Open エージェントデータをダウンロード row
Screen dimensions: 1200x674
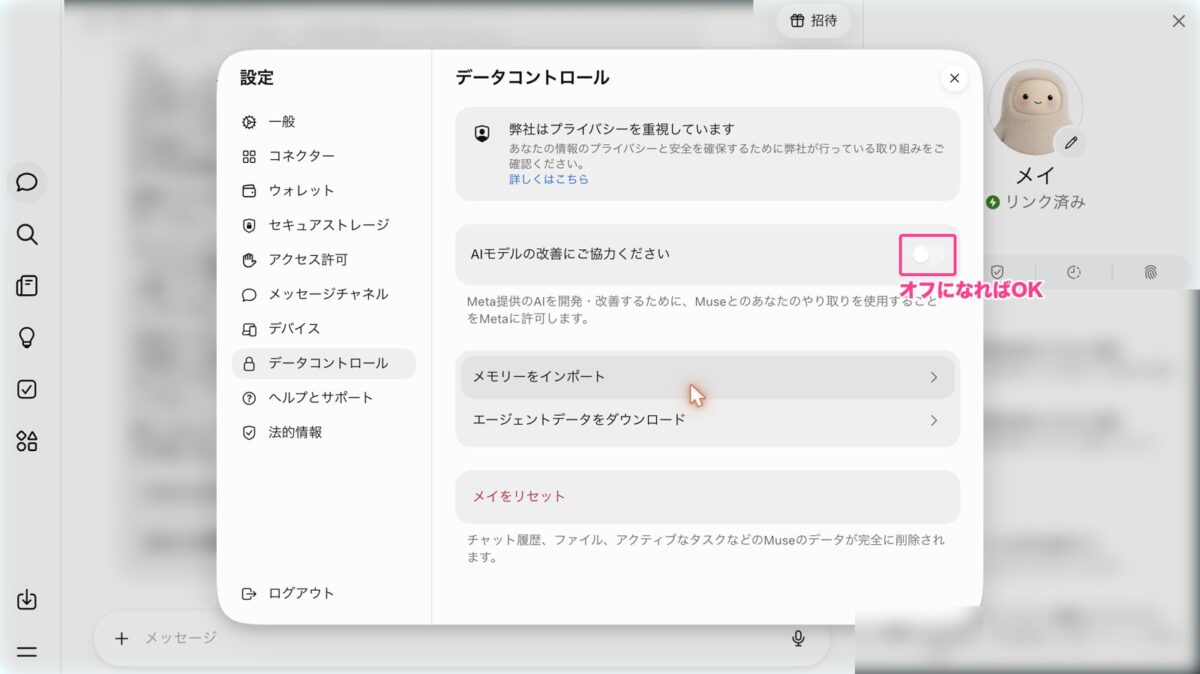pos(707,420)
